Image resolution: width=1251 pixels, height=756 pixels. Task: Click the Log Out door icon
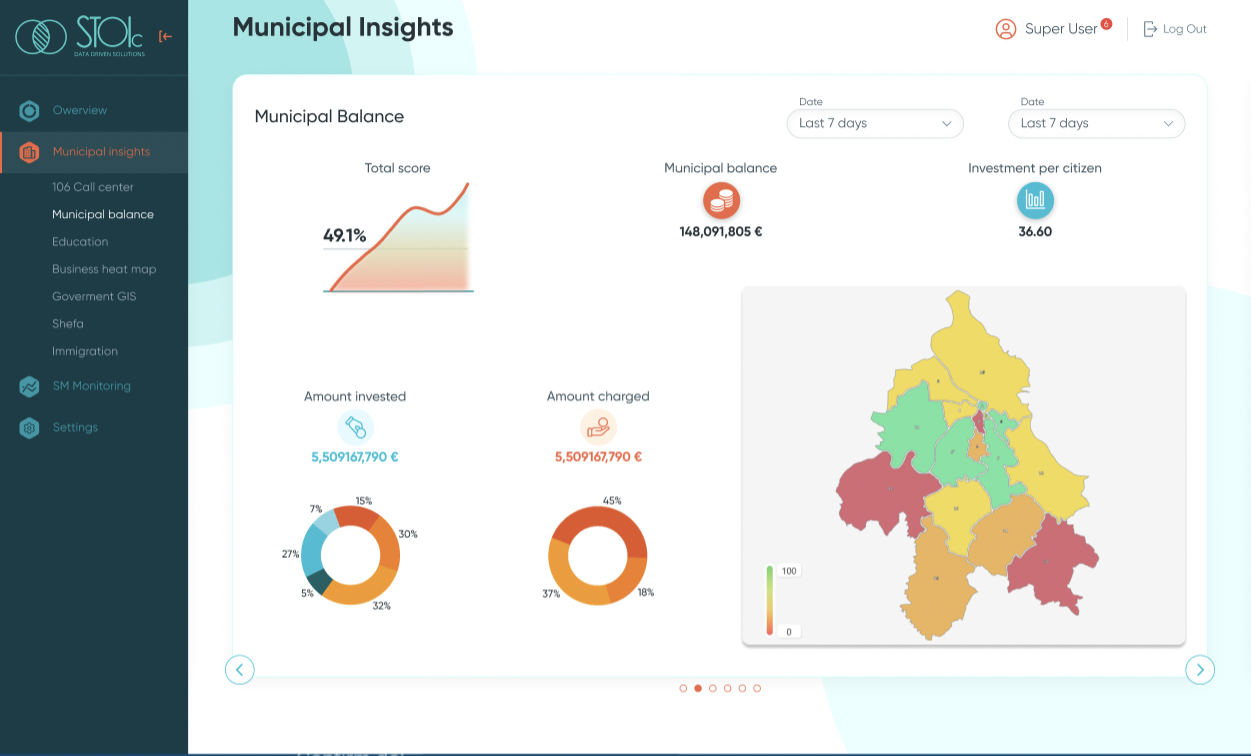click(1150, 29)
